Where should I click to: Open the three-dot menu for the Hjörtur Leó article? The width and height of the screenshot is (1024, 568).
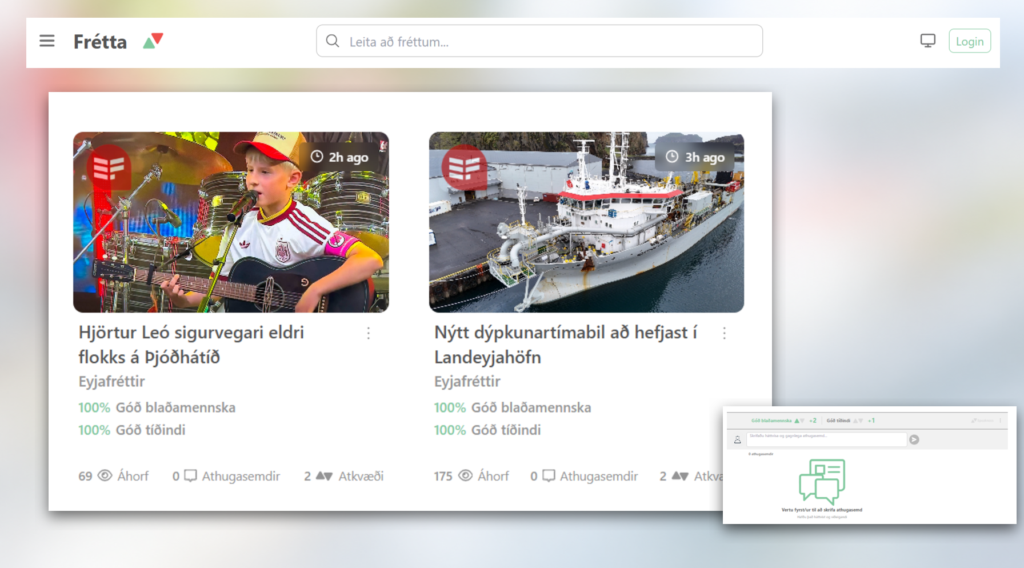coord(368,334)
